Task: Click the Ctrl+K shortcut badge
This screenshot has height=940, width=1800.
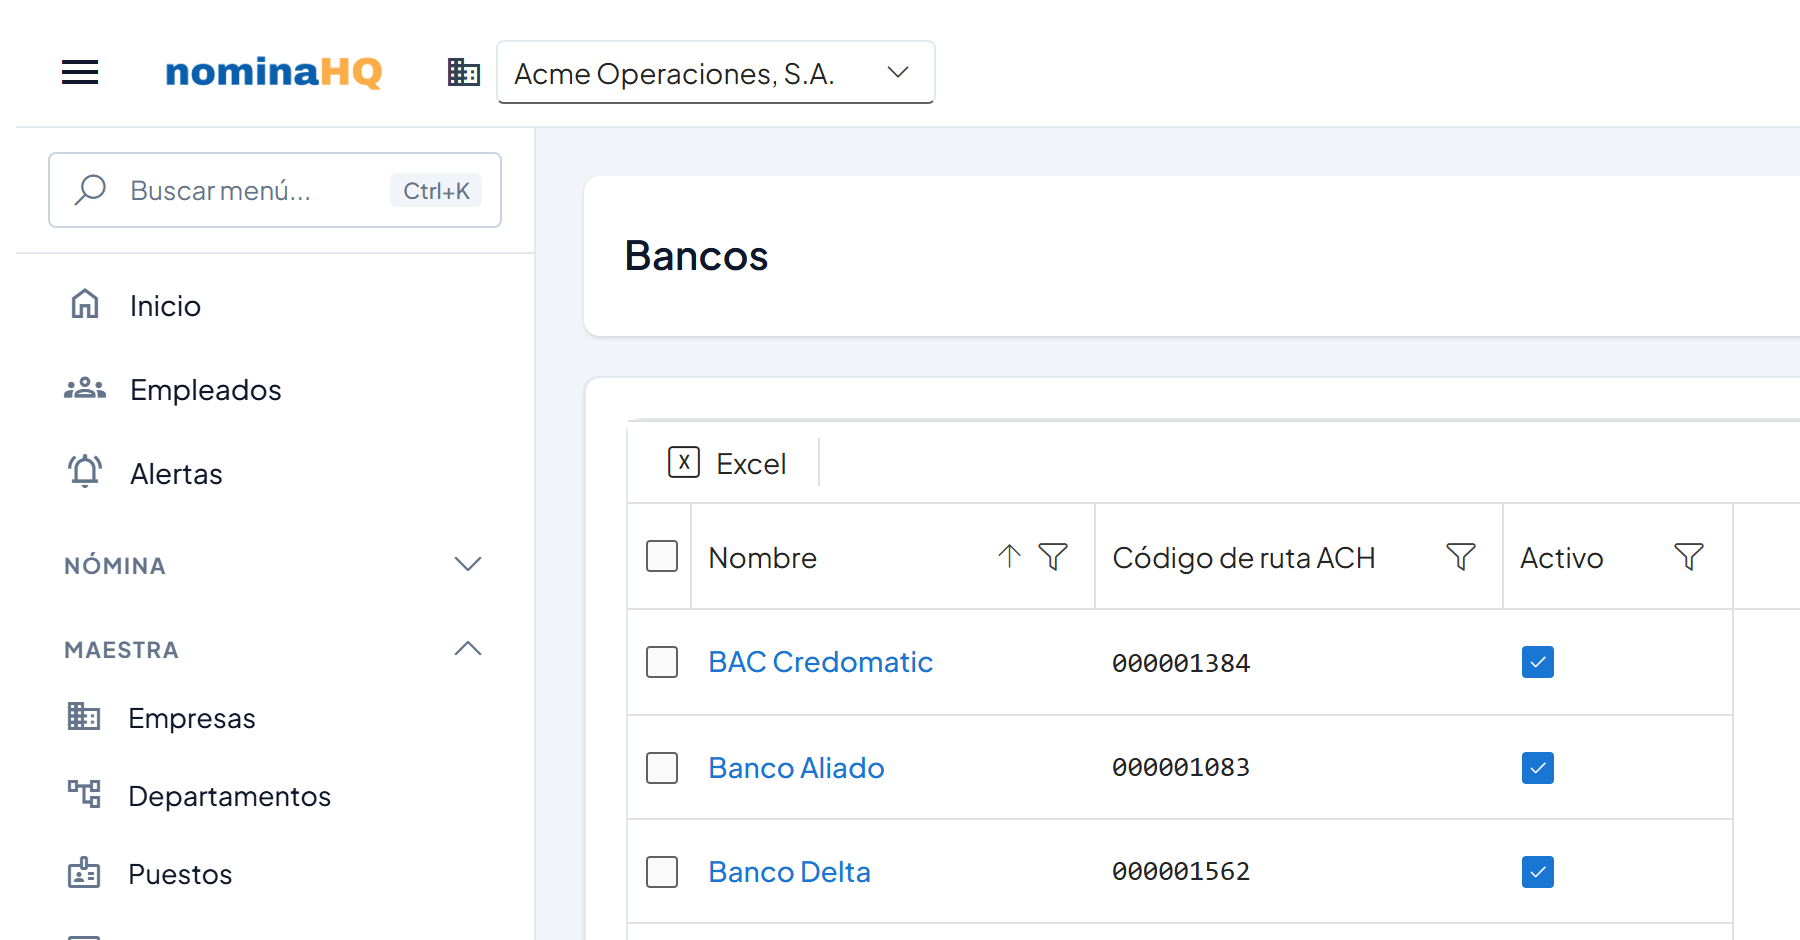Action: pyautogui.click(x=436, y=190)
